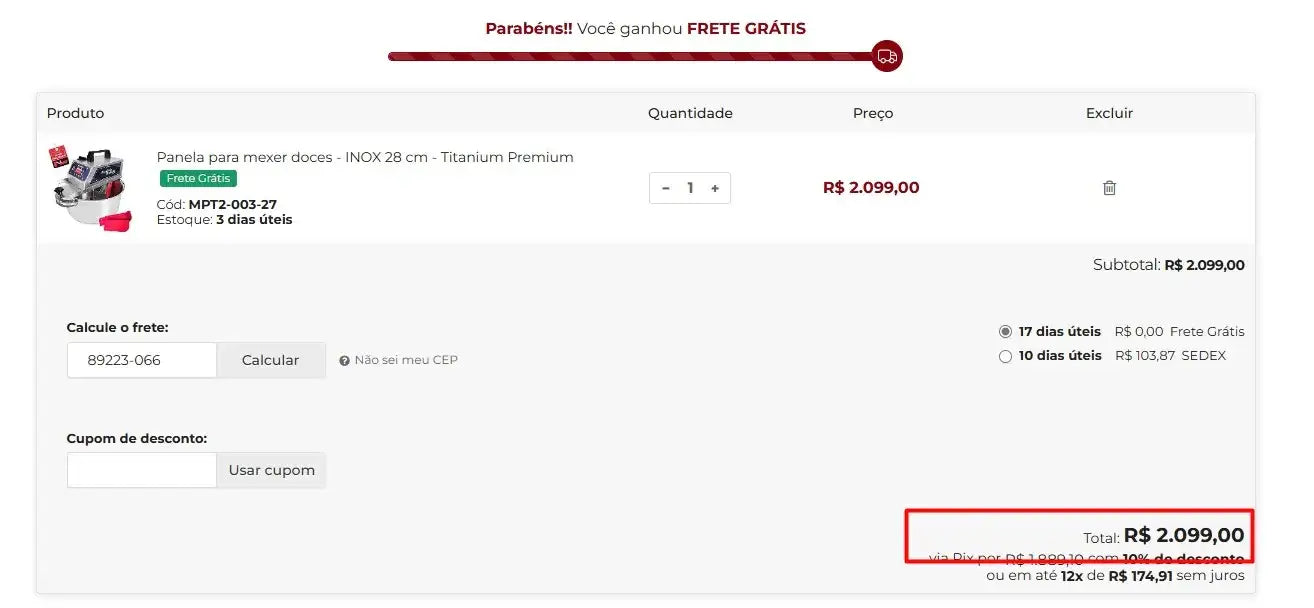The image size is (1314, 608).
Task: Choose the 10 dias úteis SEDEX option
Action: coord(1005,356)
